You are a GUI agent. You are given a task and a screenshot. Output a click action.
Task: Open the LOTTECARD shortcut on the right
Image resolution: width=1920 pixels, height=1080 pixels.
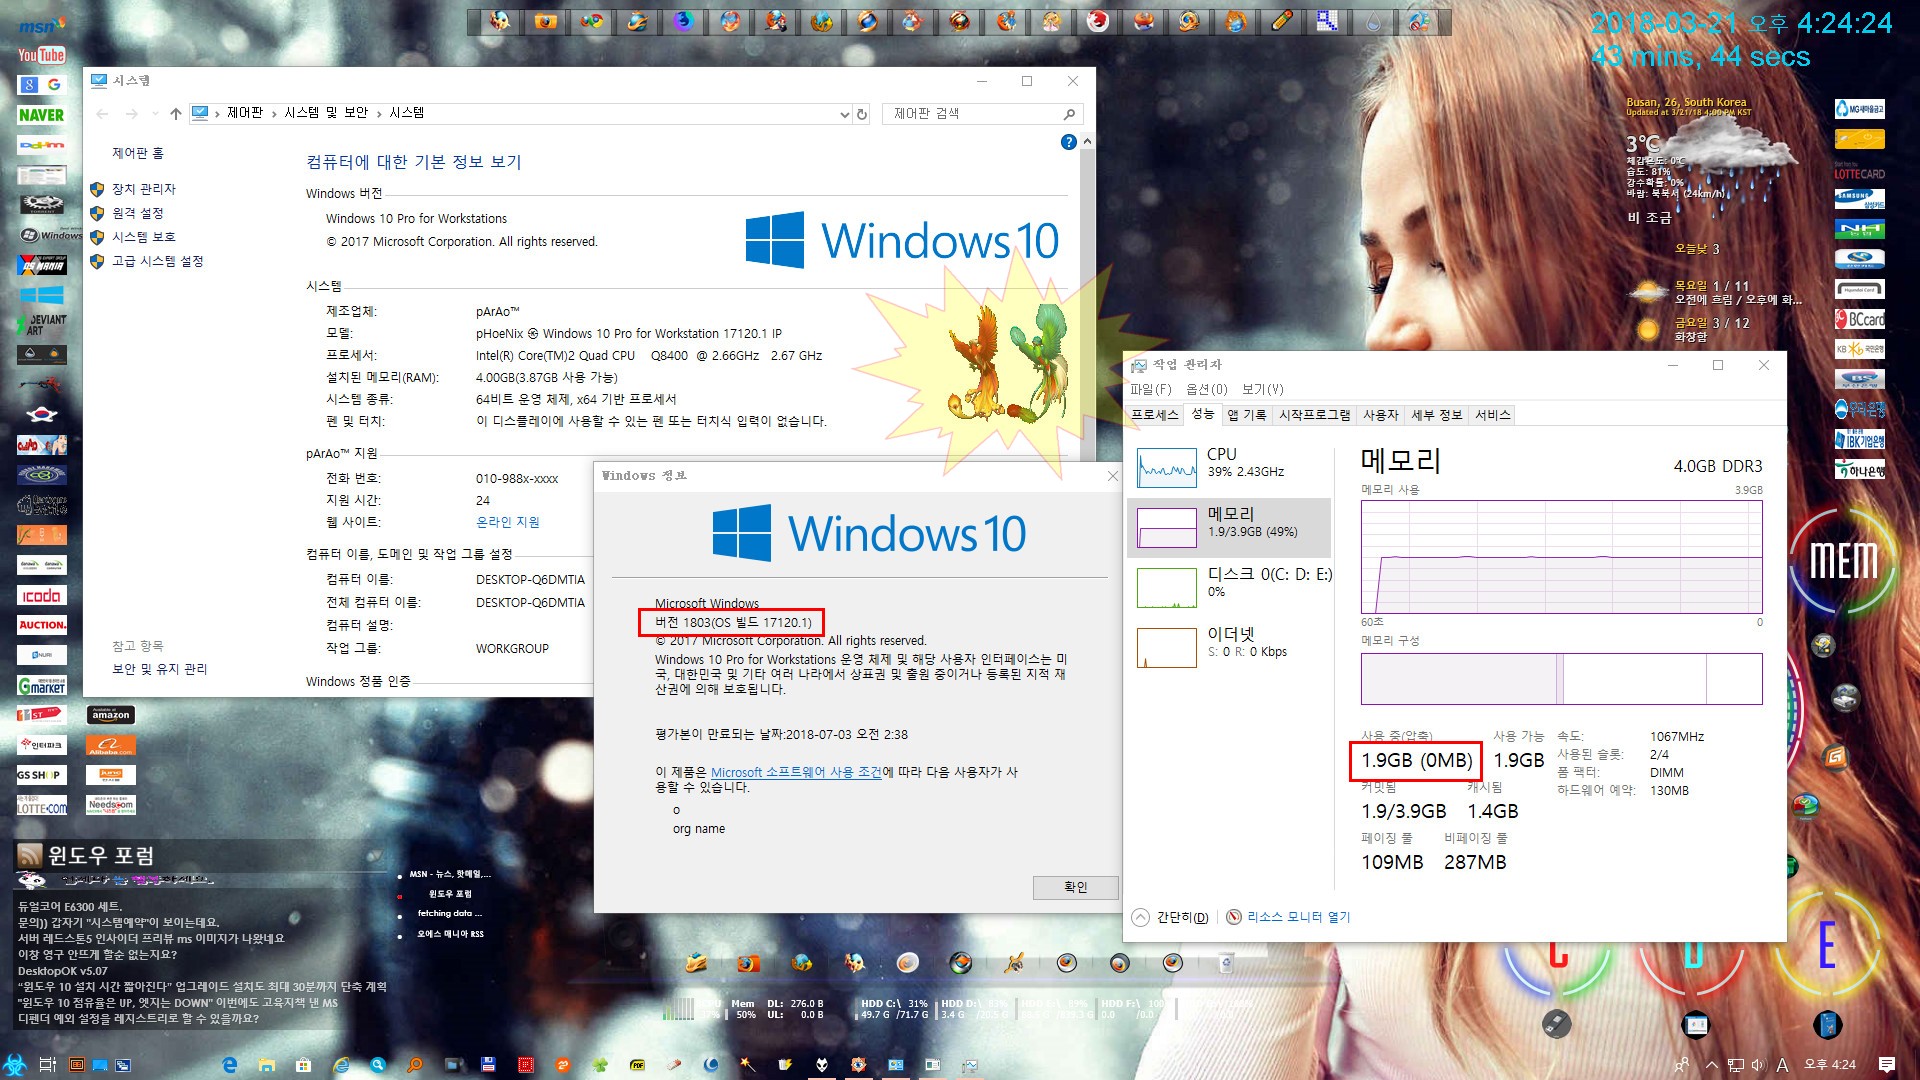1859,170
